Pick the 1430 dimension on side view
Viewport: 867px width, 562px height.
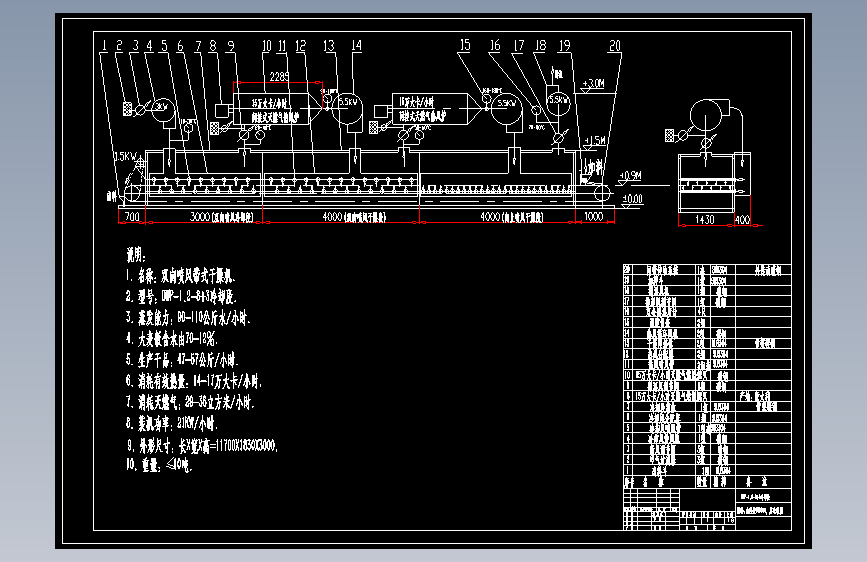(704, 220)
